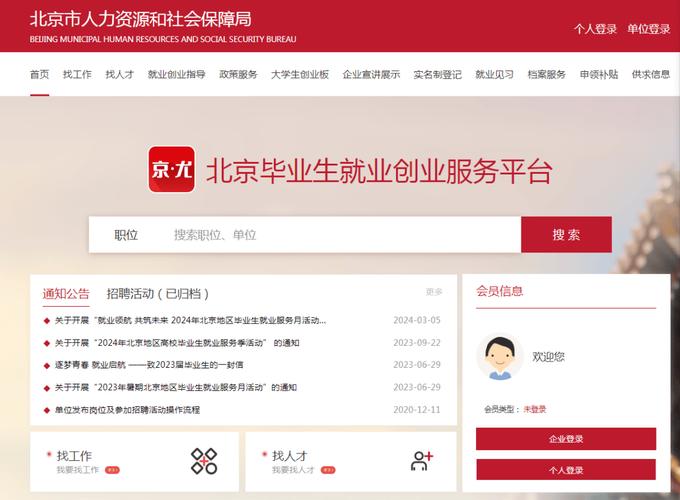Open the 逐梦青春 就业启航 letter notice
The height and width of the screenshot is (500, 680).
click(149, 365)
